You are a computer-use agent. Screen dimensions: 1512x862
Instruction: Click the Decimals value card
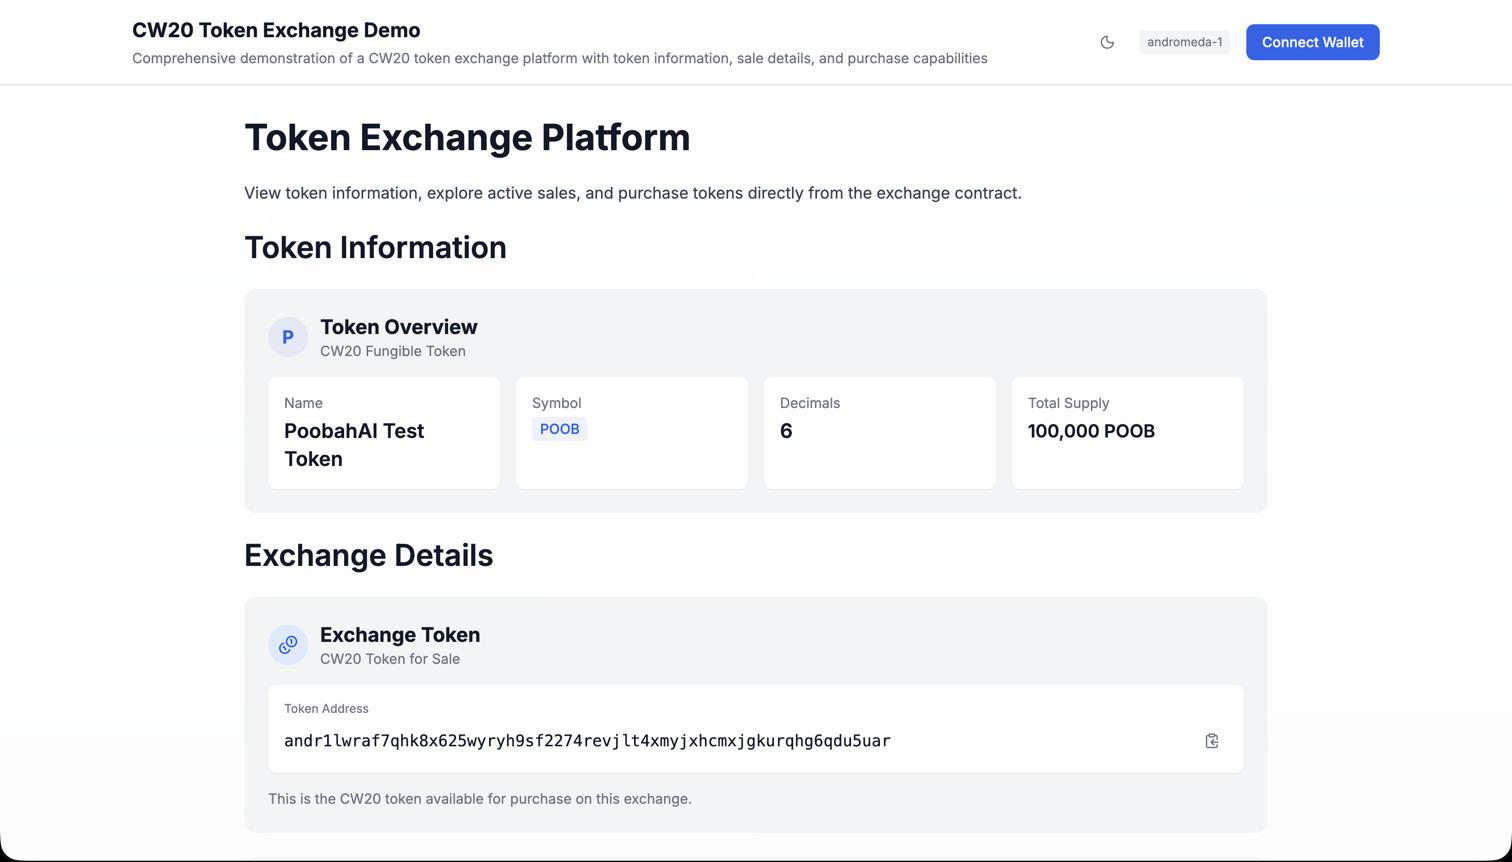879,432
